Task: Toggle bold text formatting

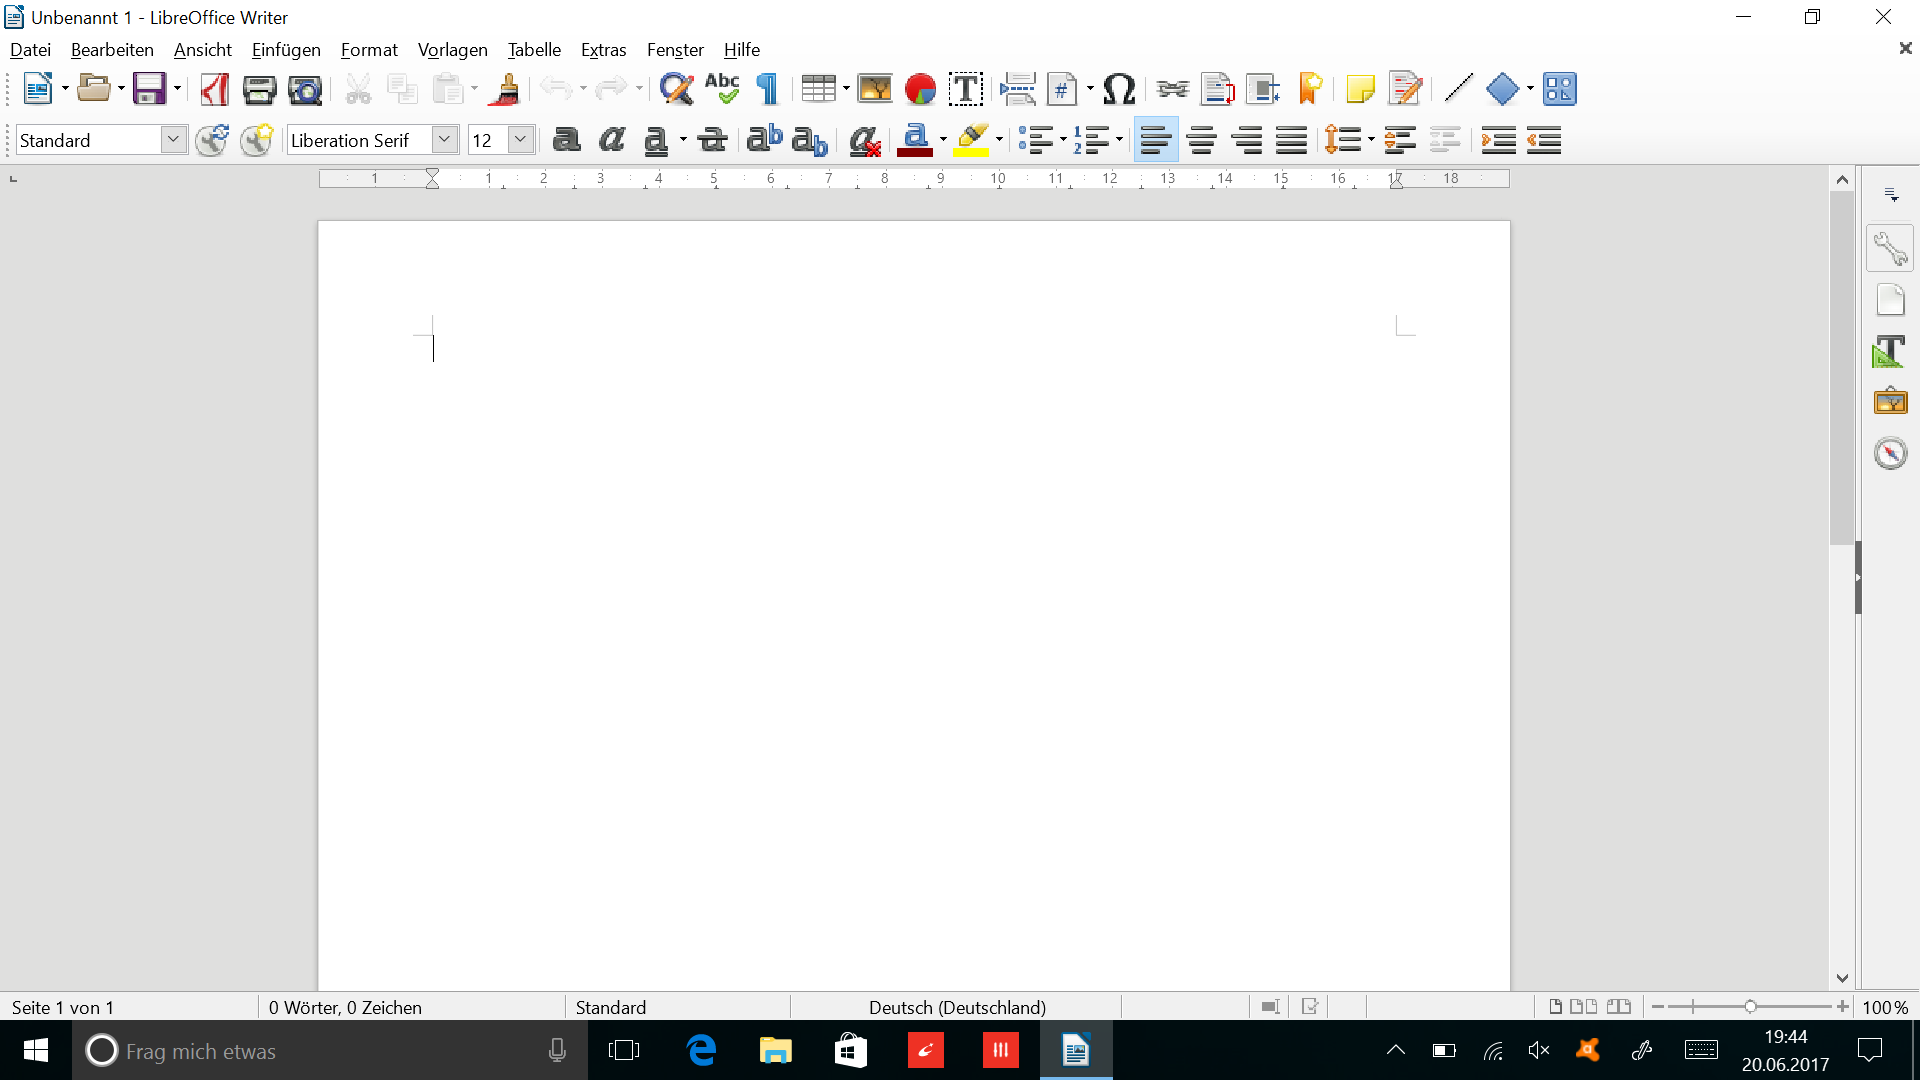Action: (566, 140)
